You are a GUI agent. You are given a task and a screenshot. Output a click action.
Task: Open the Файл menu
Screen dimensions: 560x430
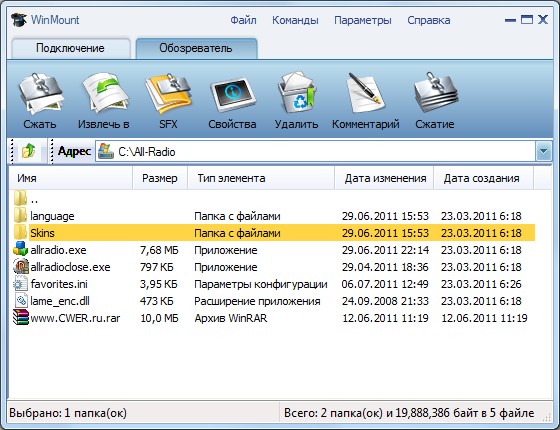coord(243,20)
